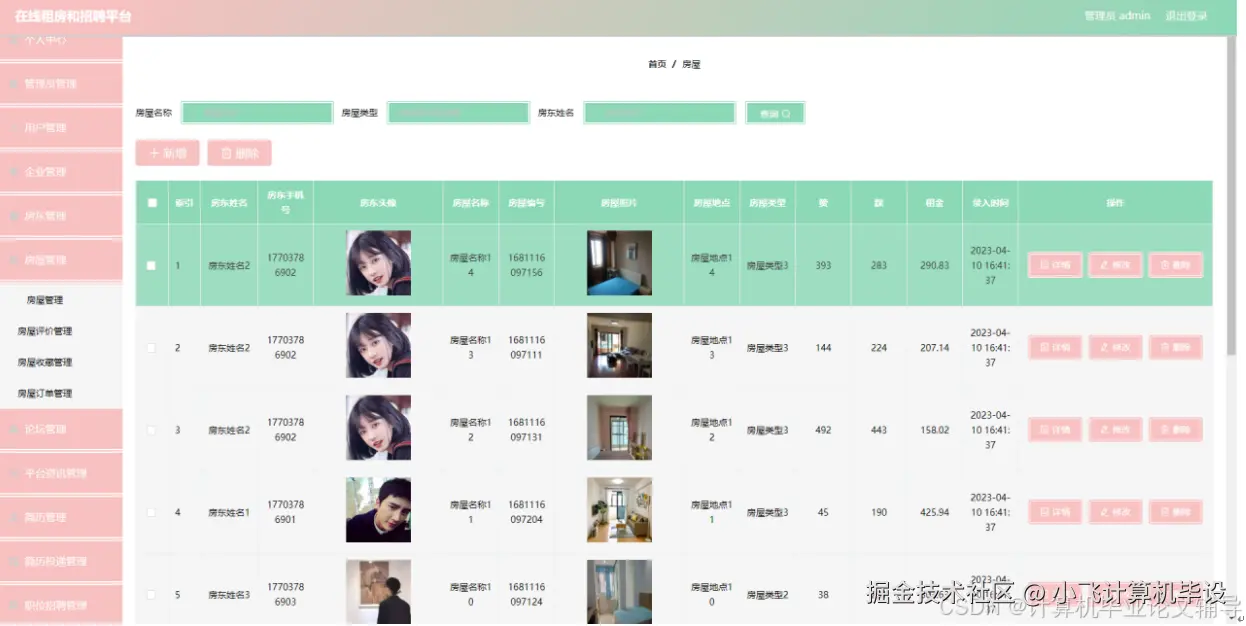The width and height of the screenshot is (1246, 626).
Task: Expand the 企业管理 sidebar menu
Action: click(61, 172)
